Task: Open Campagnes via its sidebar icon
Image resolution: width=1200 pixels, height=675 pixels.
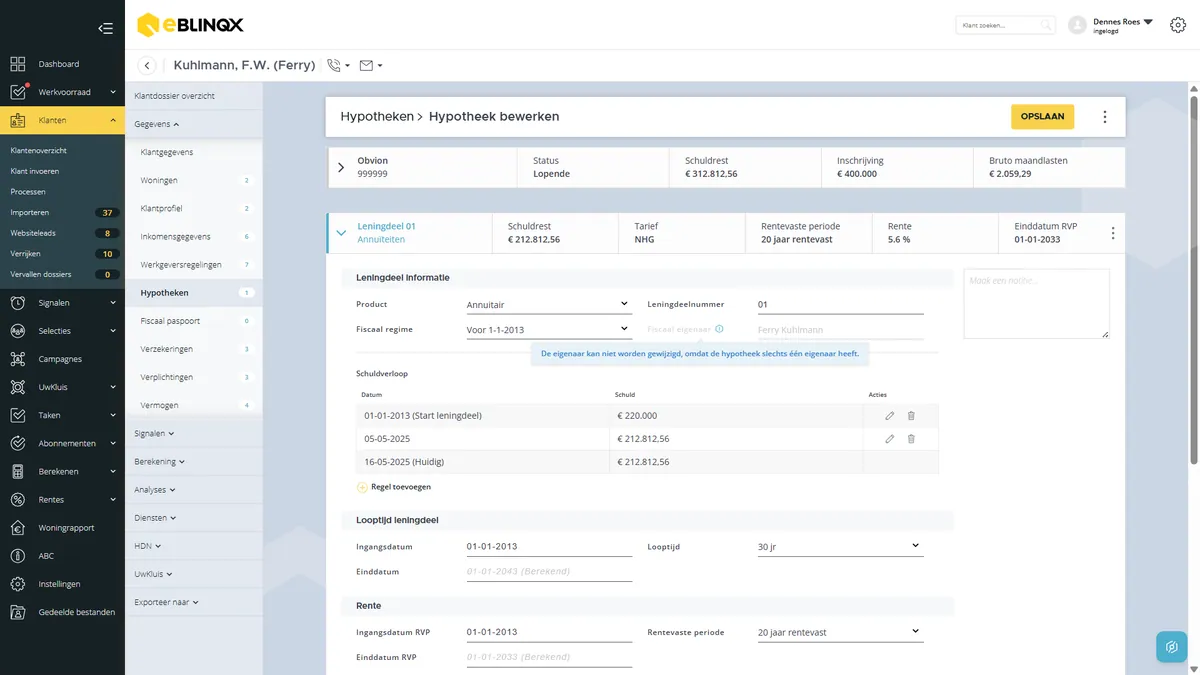Action: 18,359
